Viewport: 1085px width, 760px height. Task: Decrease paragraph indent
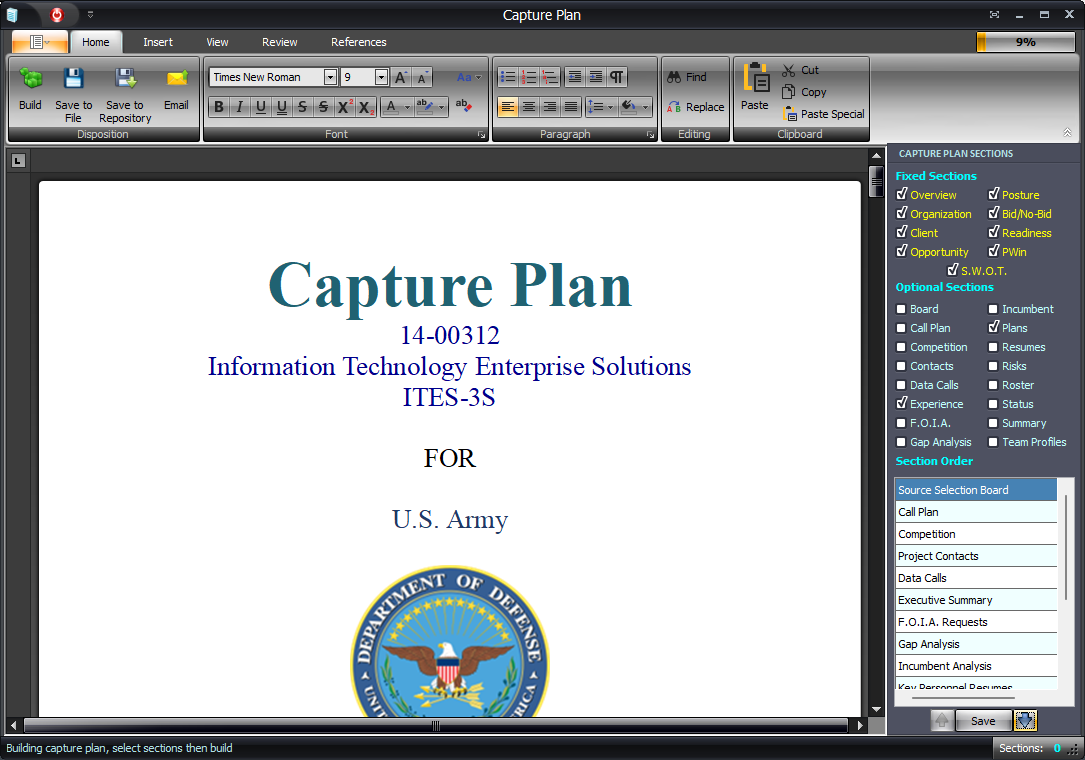(x=574, y=77)
